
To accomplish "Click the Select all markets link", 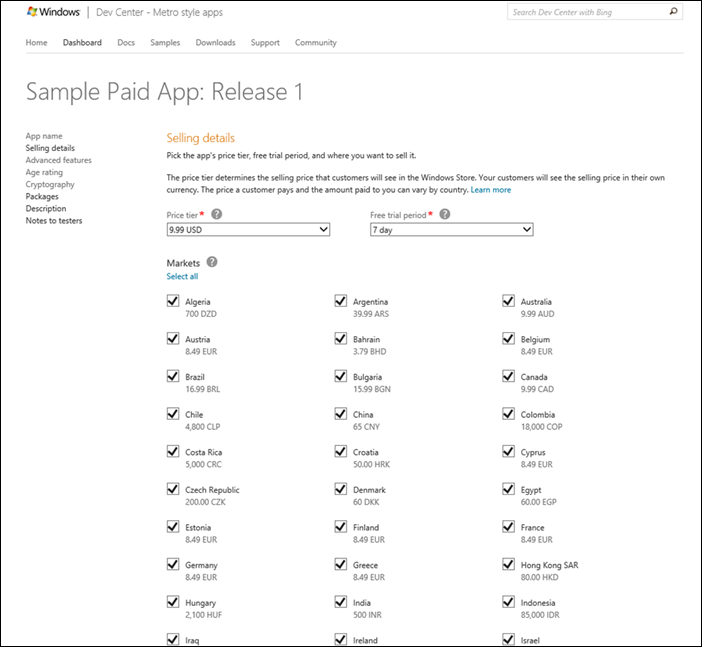I will click(x=182, y=277).
